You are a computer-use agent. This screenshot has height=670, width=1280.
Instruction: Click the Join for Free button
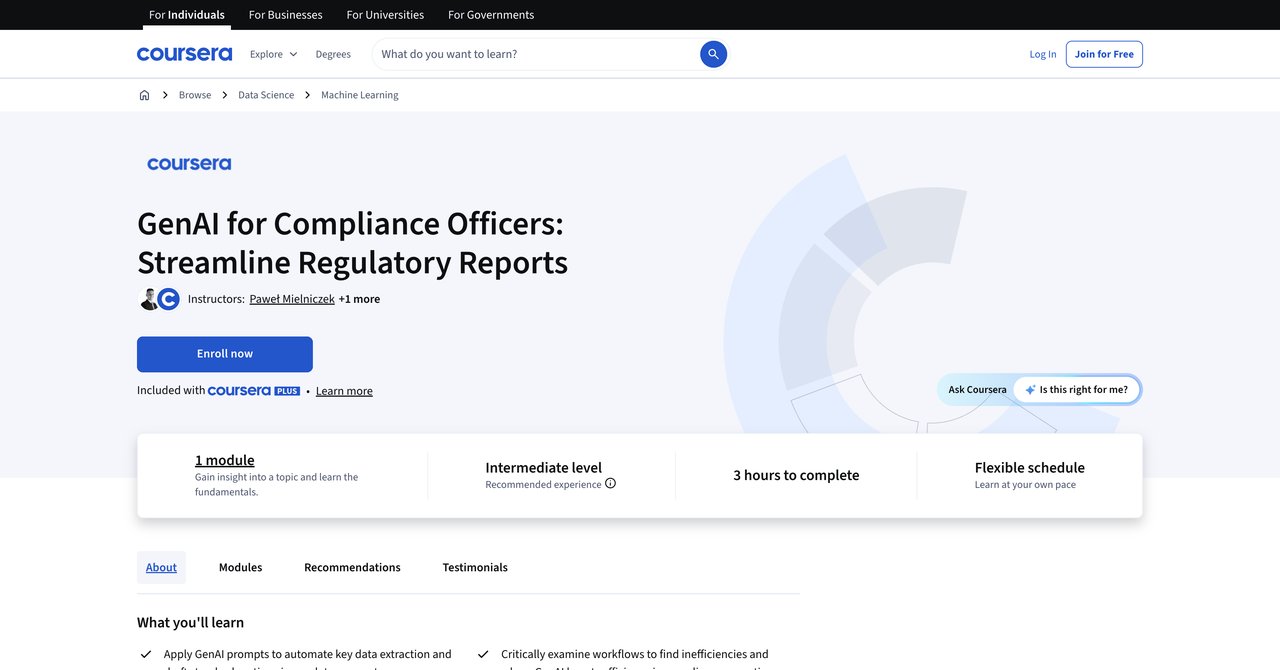point(1104,54)
